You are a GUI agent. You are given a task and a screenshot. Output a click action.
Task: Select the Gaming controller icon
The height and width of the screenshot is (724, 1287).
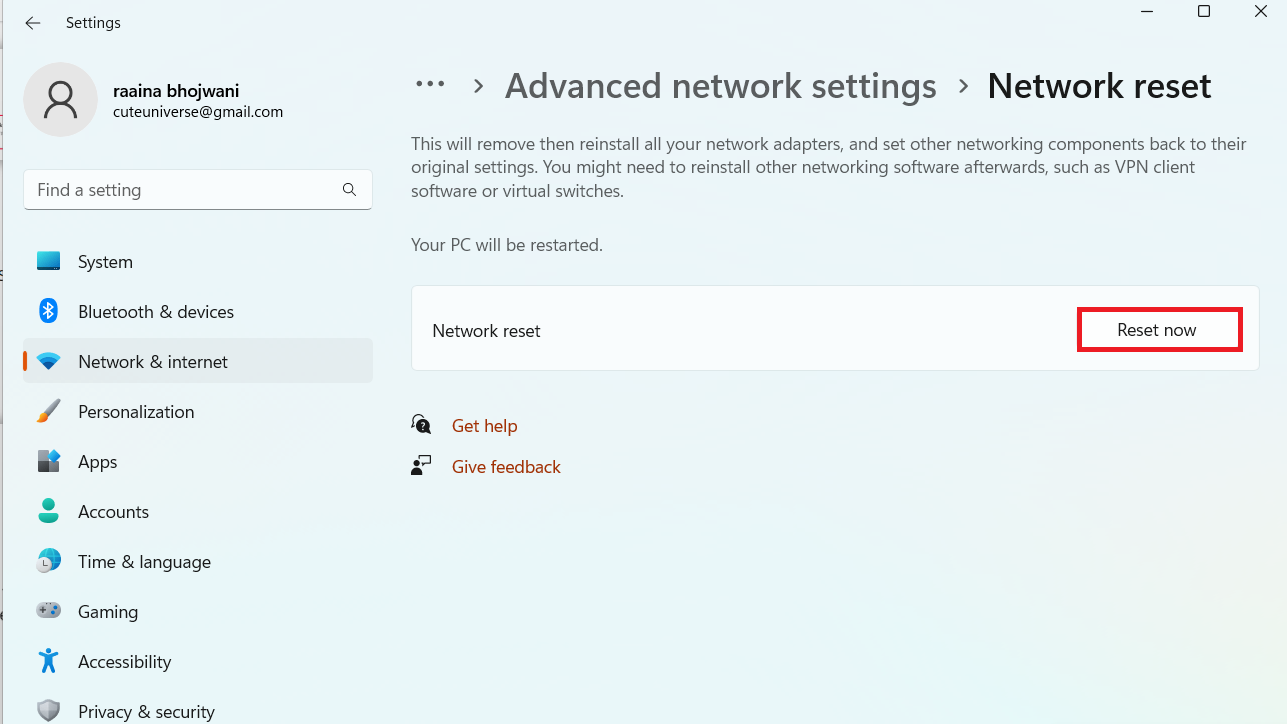[48, 611]
